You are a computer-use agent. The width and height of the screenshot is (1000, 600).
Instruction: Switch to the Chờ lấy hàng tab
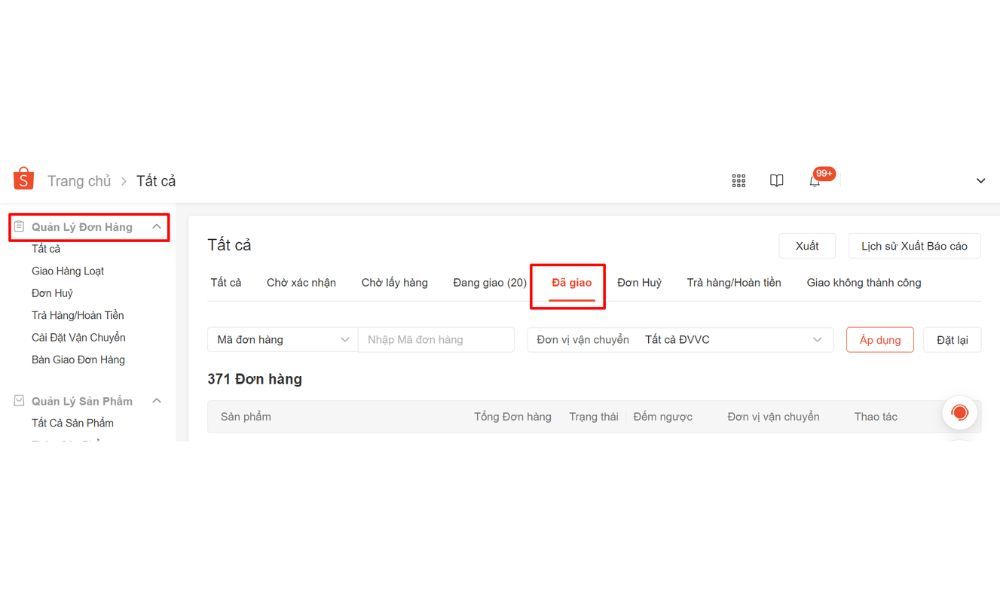coord(395,282)
